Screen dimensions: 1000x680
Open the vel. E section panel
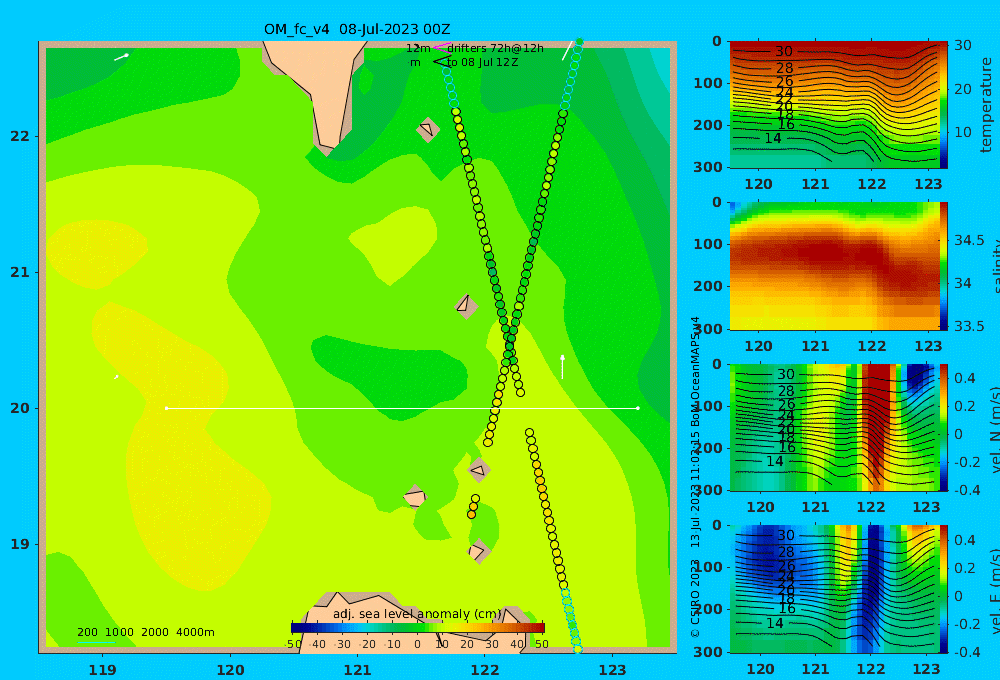click(834, 589)
